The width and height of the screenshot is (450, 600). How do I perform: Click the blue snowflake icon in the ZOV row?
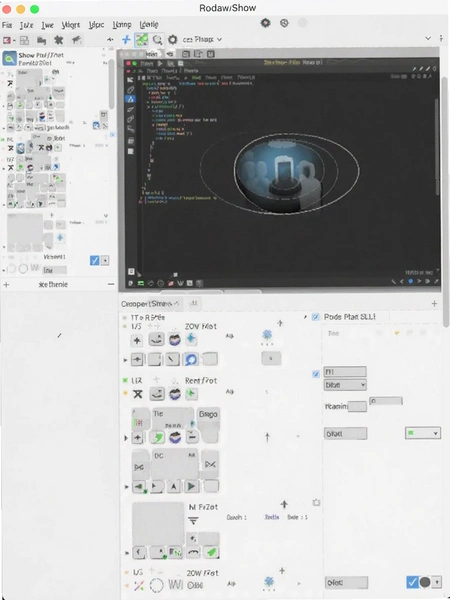click(x=267, y=335)
